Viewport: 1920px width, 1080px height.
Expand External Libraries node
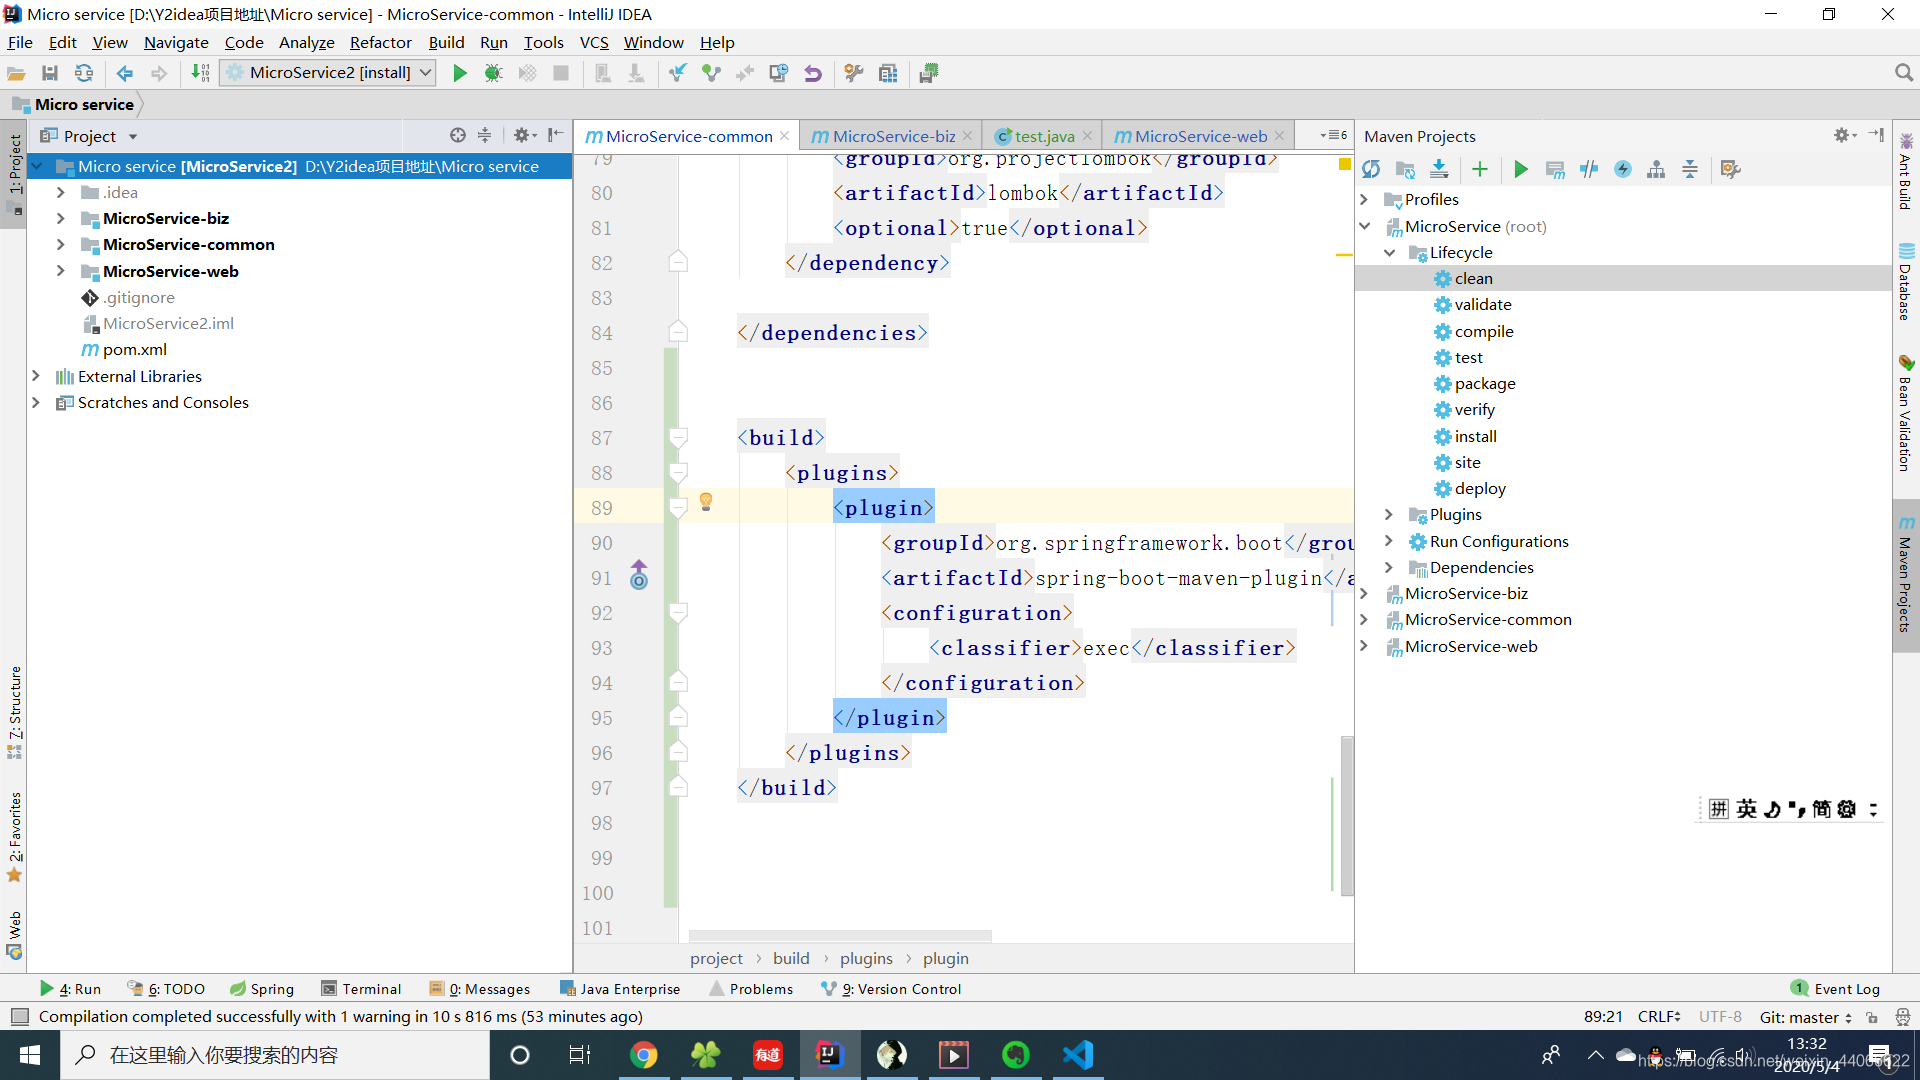(x=36, y=376)
